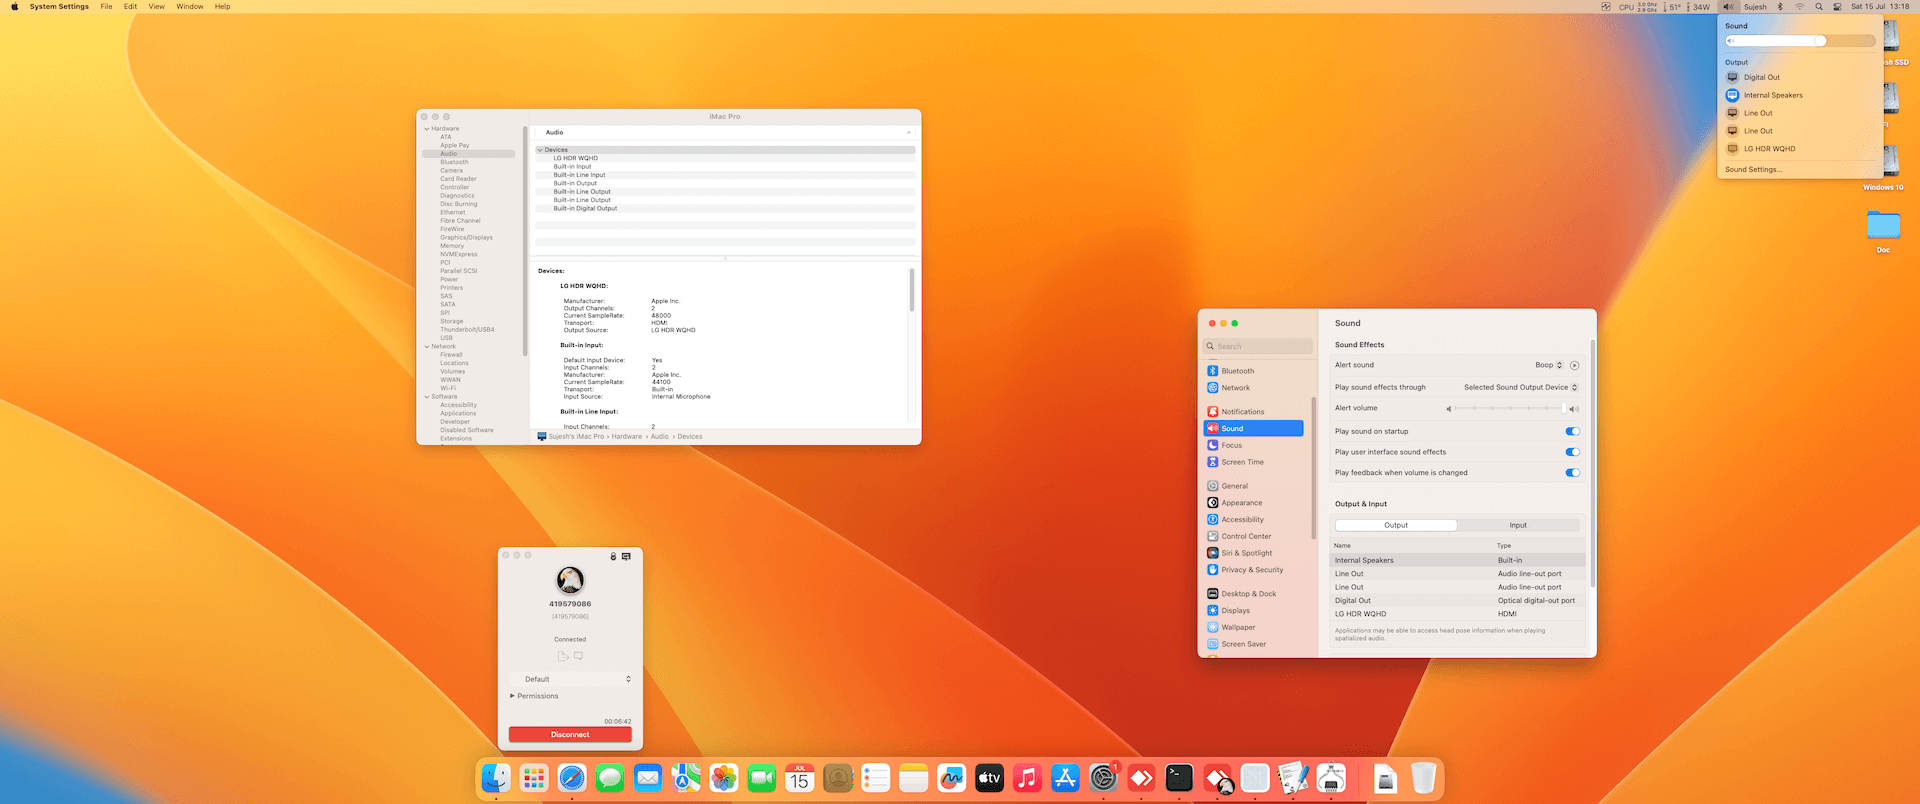1920x804 pixels.
Task: Open Photos app in the Dock
Action: (x=724, y=778)
